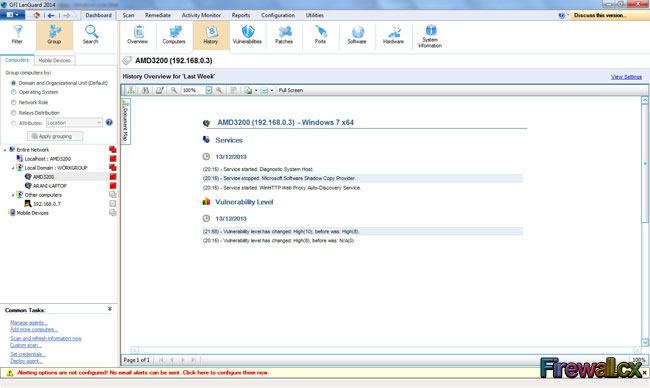Screen dimensions: 650x388
Task: Open the System Information view
Action: pyautogui.click(x=430, y=36)
